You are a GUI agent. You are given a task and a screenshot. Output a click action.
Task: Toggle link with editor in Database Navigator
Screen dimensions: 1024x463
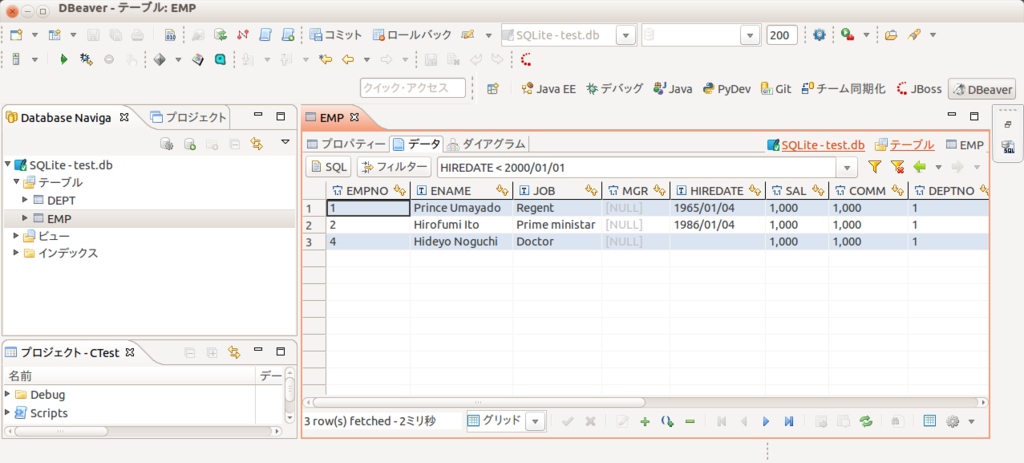pos(256,144)
